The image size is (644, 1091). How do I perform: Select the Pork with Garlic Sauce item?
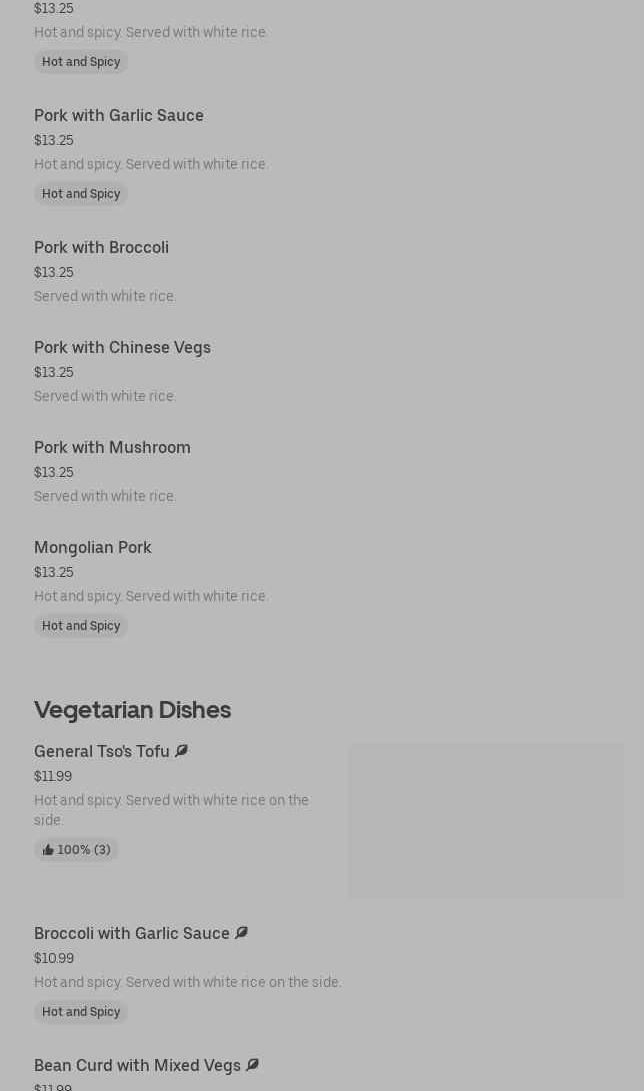[x=119, y=116]
